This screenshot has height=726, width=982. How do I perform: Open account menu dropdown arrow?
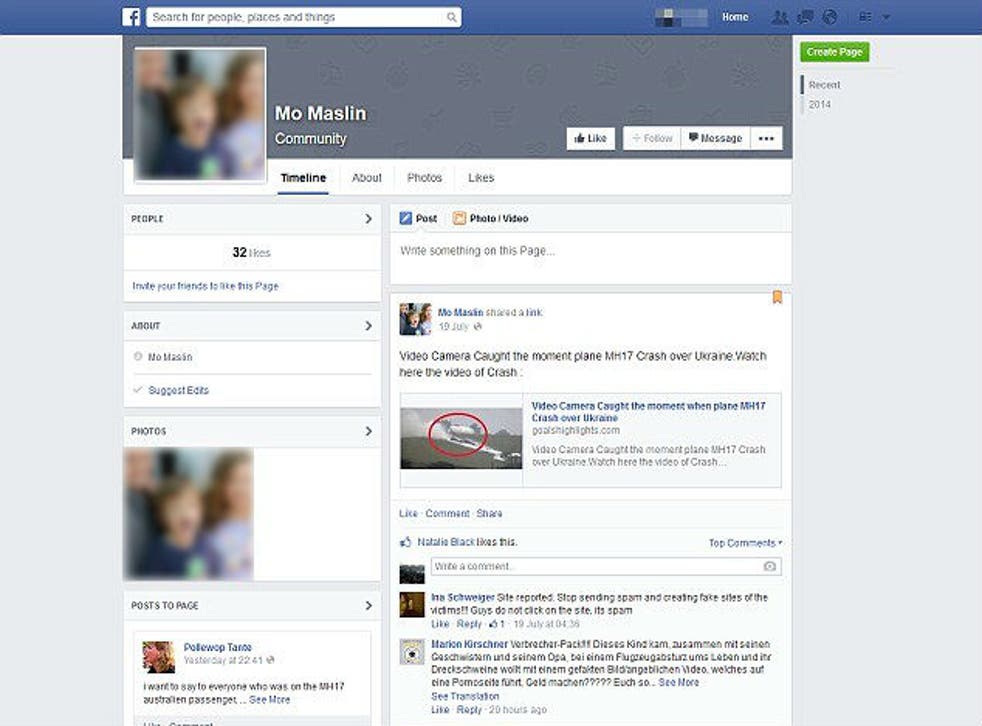886,17
